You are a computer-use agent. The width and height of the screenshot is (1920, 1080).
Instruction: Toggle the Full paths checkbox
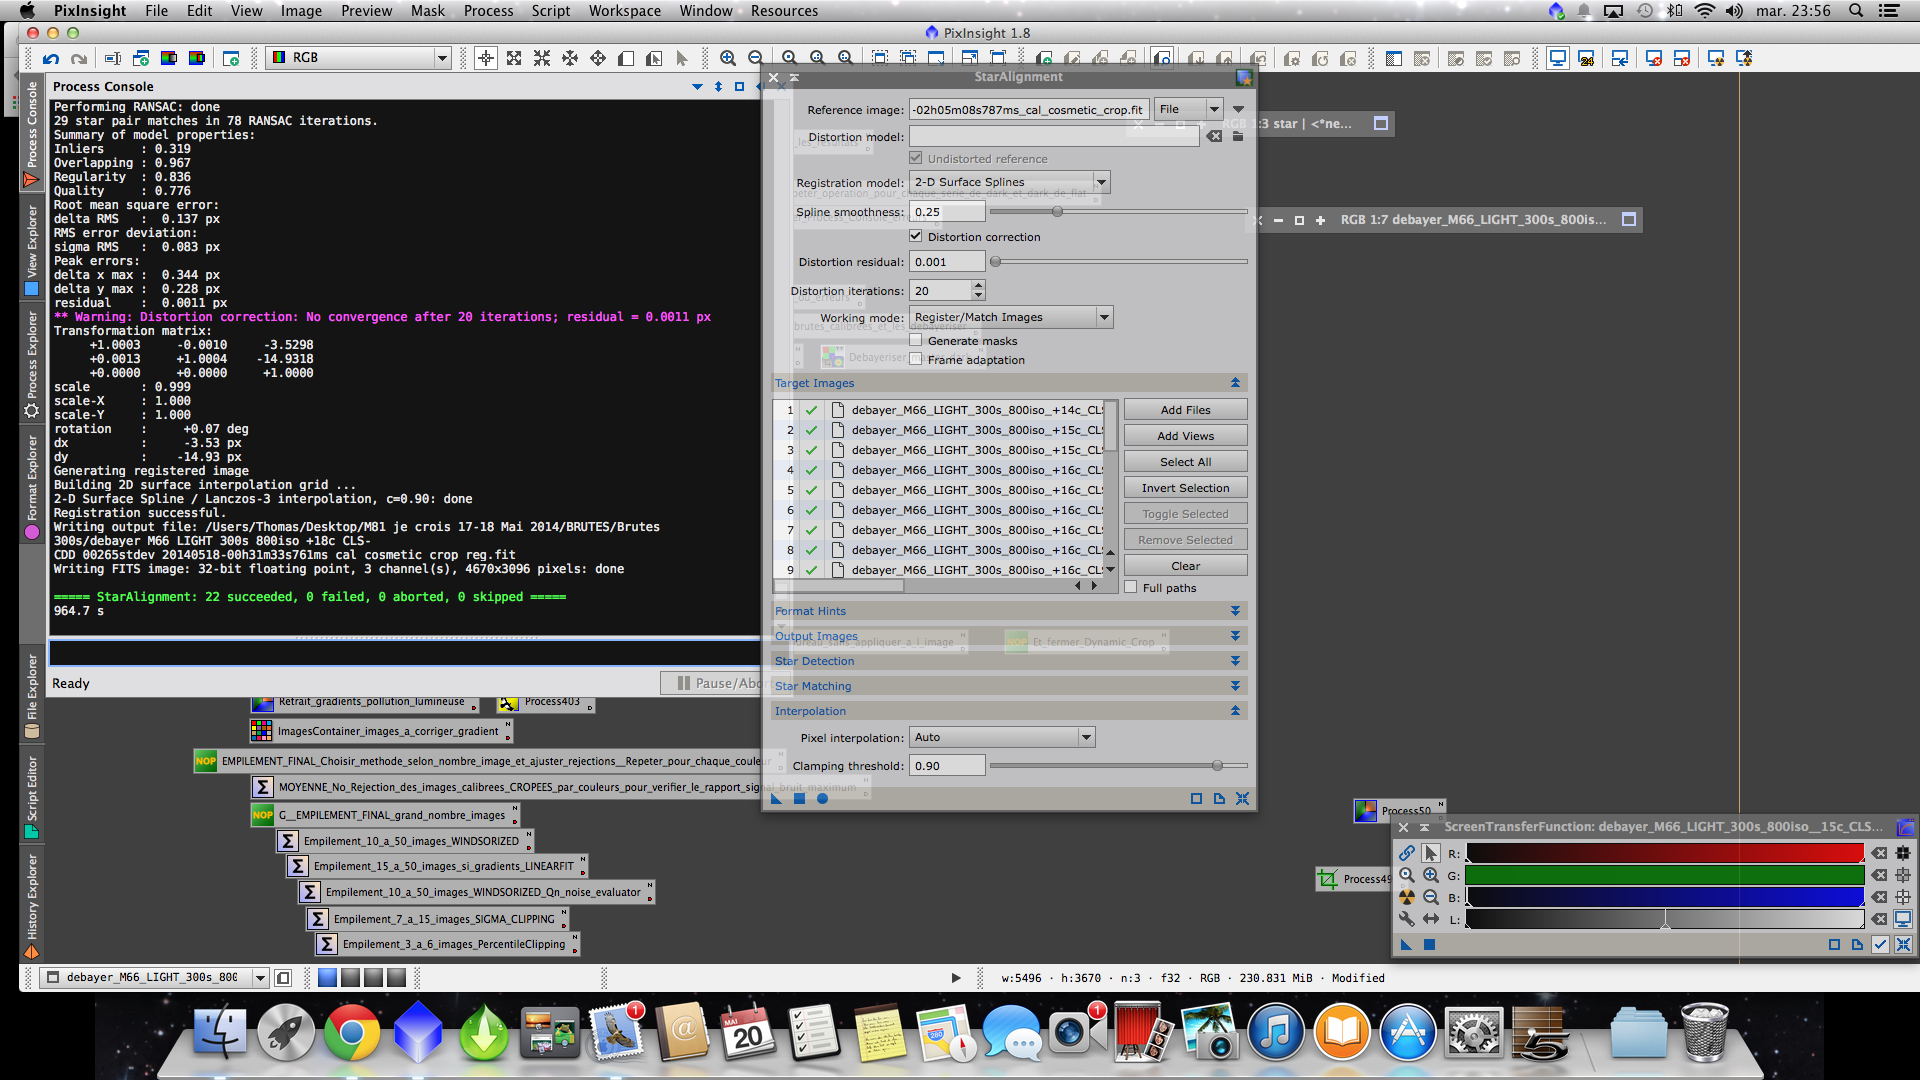[x=1131, y=588]
